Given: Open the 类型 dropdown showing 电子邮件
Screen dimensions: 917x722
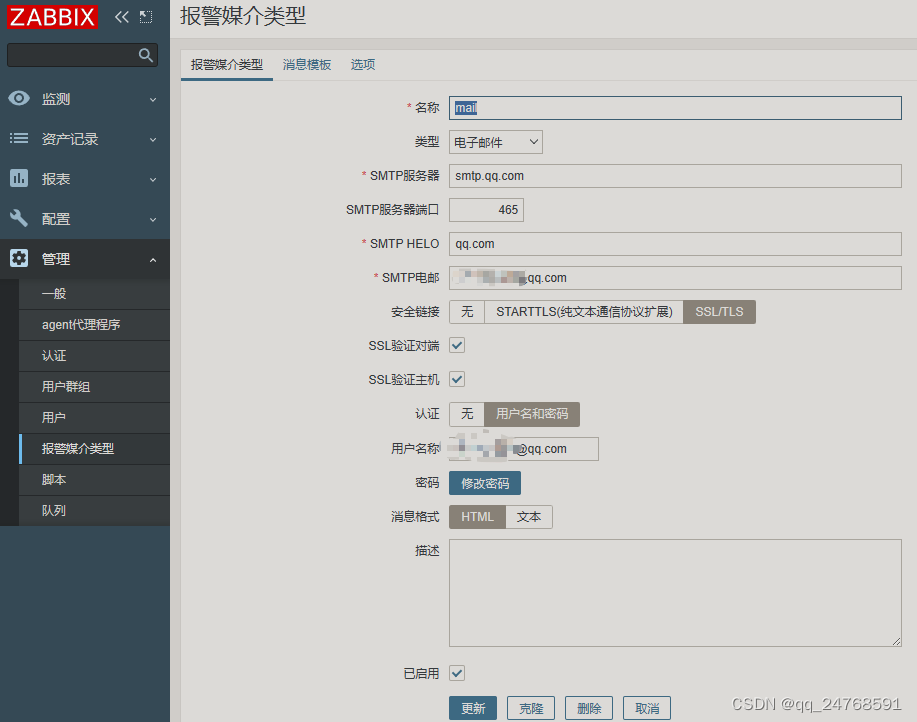Looking at the screenshot, I should click(x=495, y=142).
